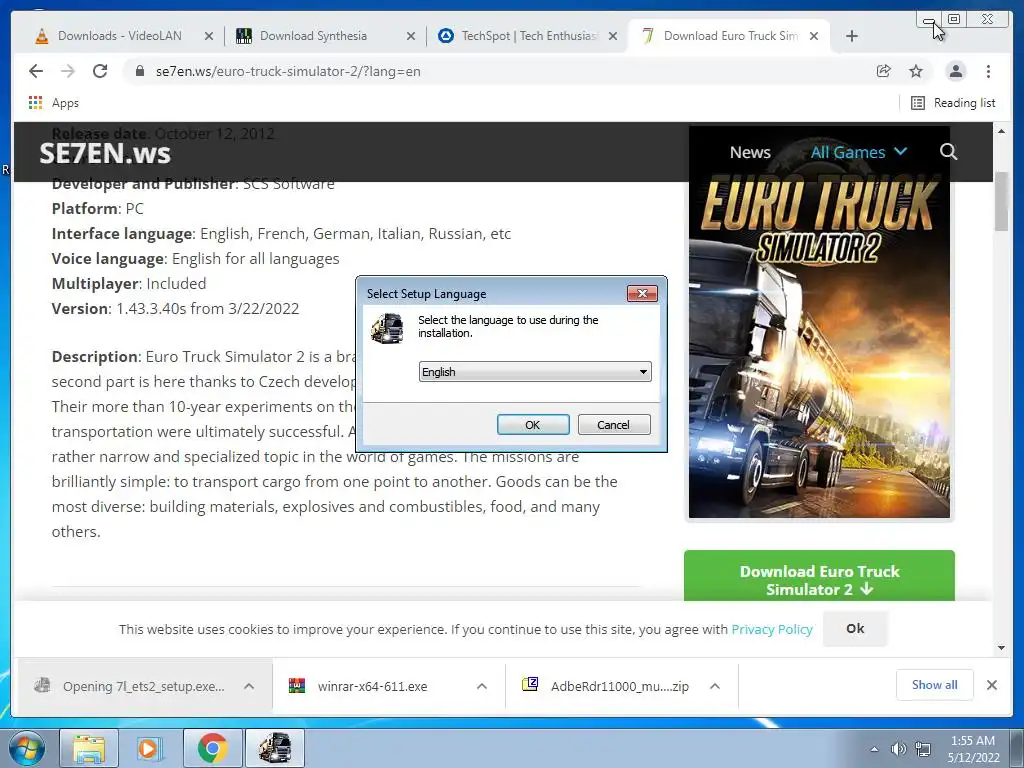Cancel the Select Setup Language dialog

[613, 424]
